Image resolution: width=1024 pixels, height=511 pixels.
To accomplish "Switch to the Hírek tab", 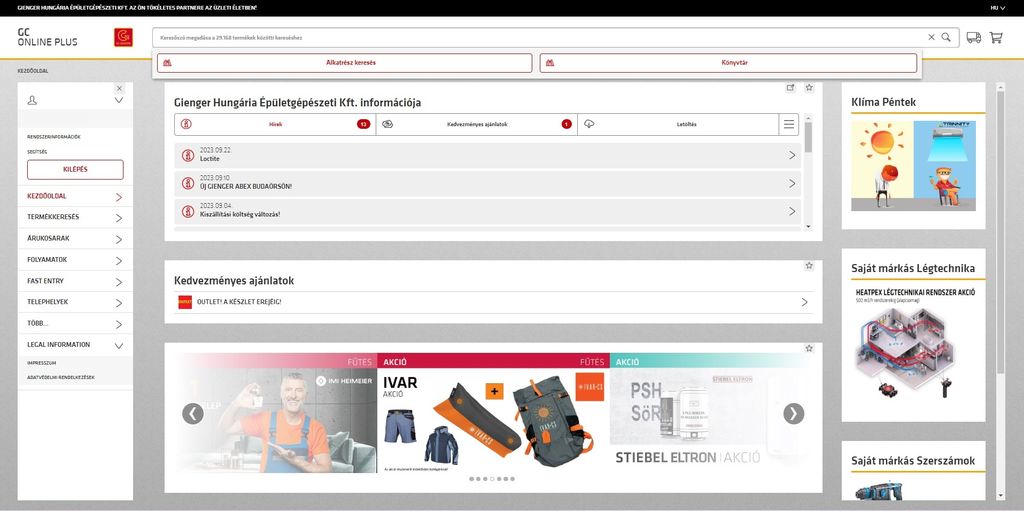I will (275, 124).
